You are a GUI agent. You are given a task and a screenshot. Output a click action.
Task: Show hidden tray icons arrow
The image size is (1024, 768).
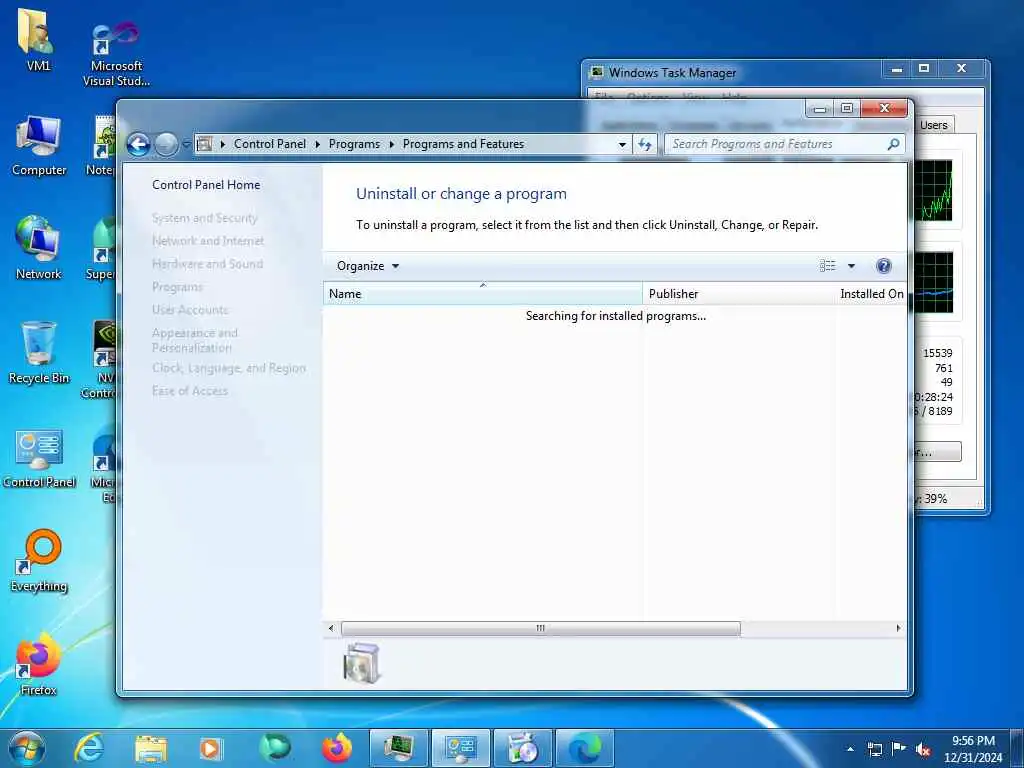850,749
